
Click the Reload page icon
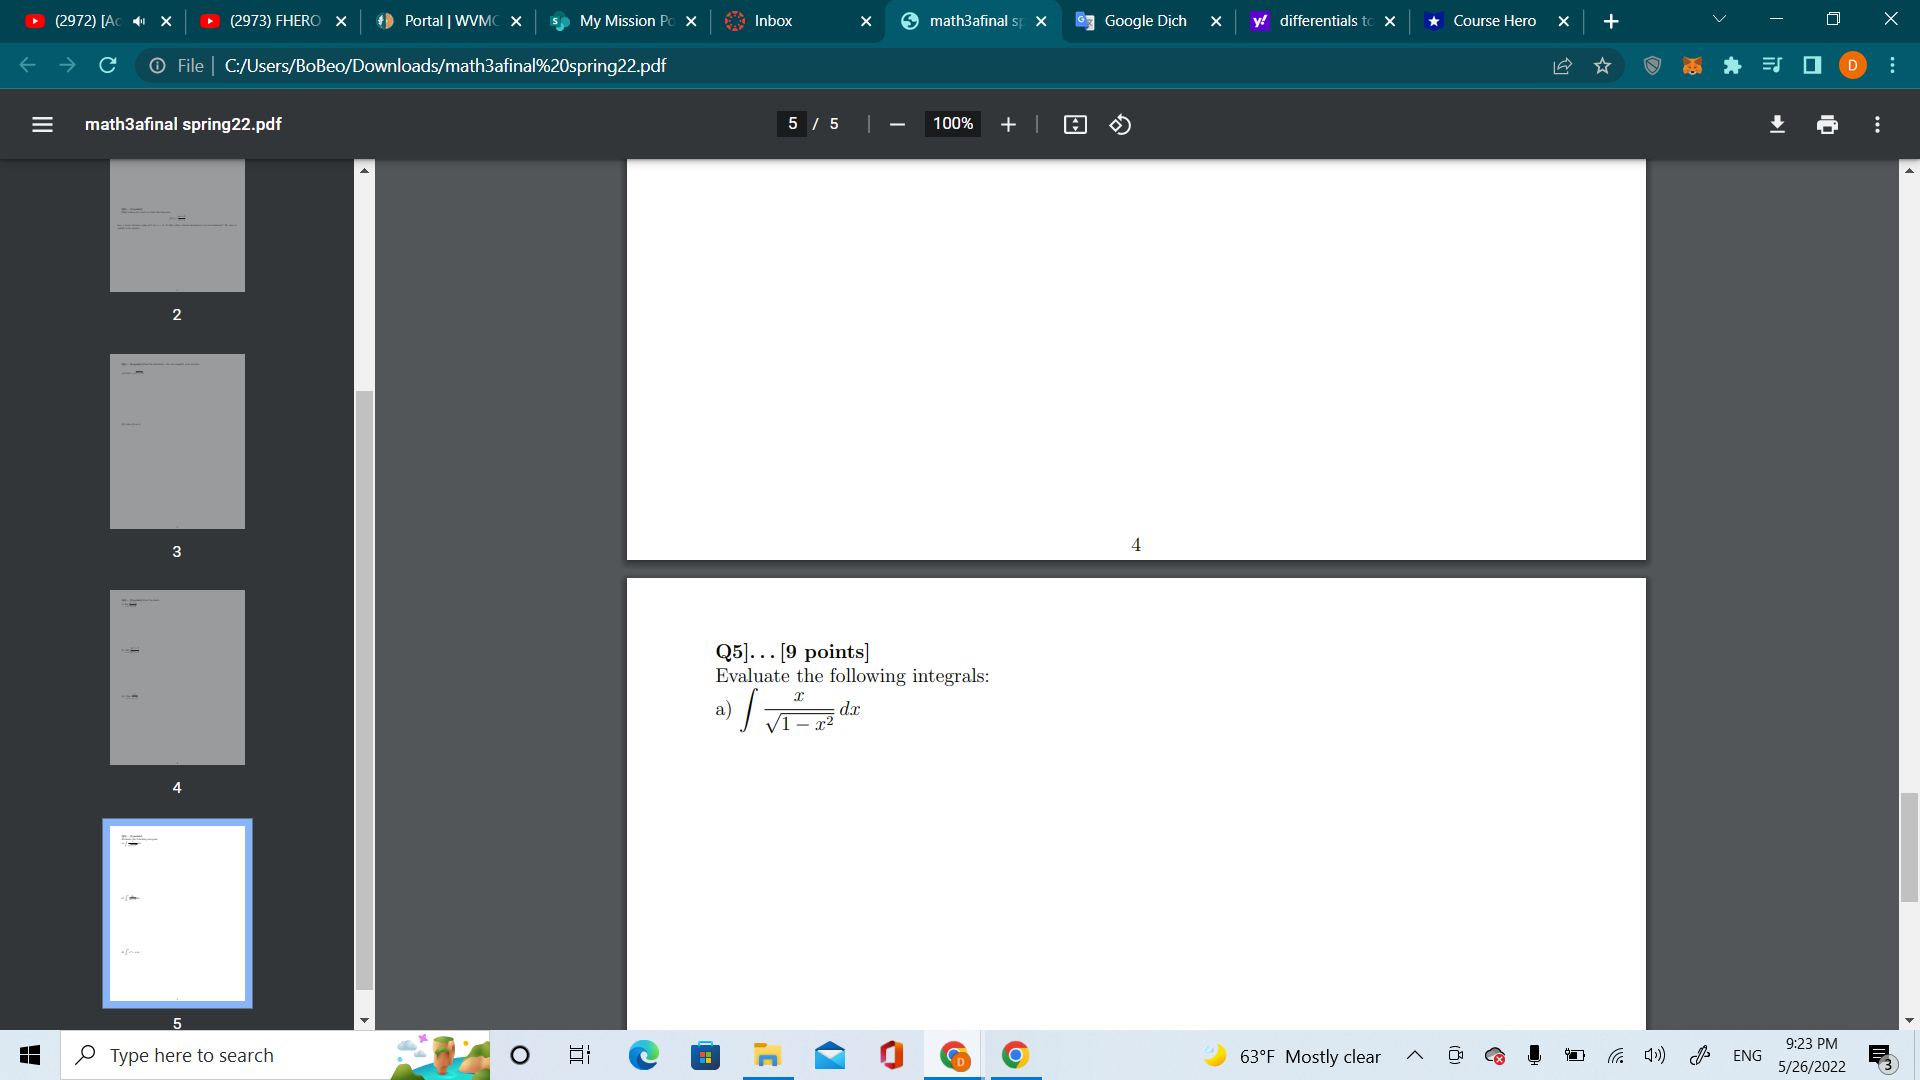(x=107, y=65)
